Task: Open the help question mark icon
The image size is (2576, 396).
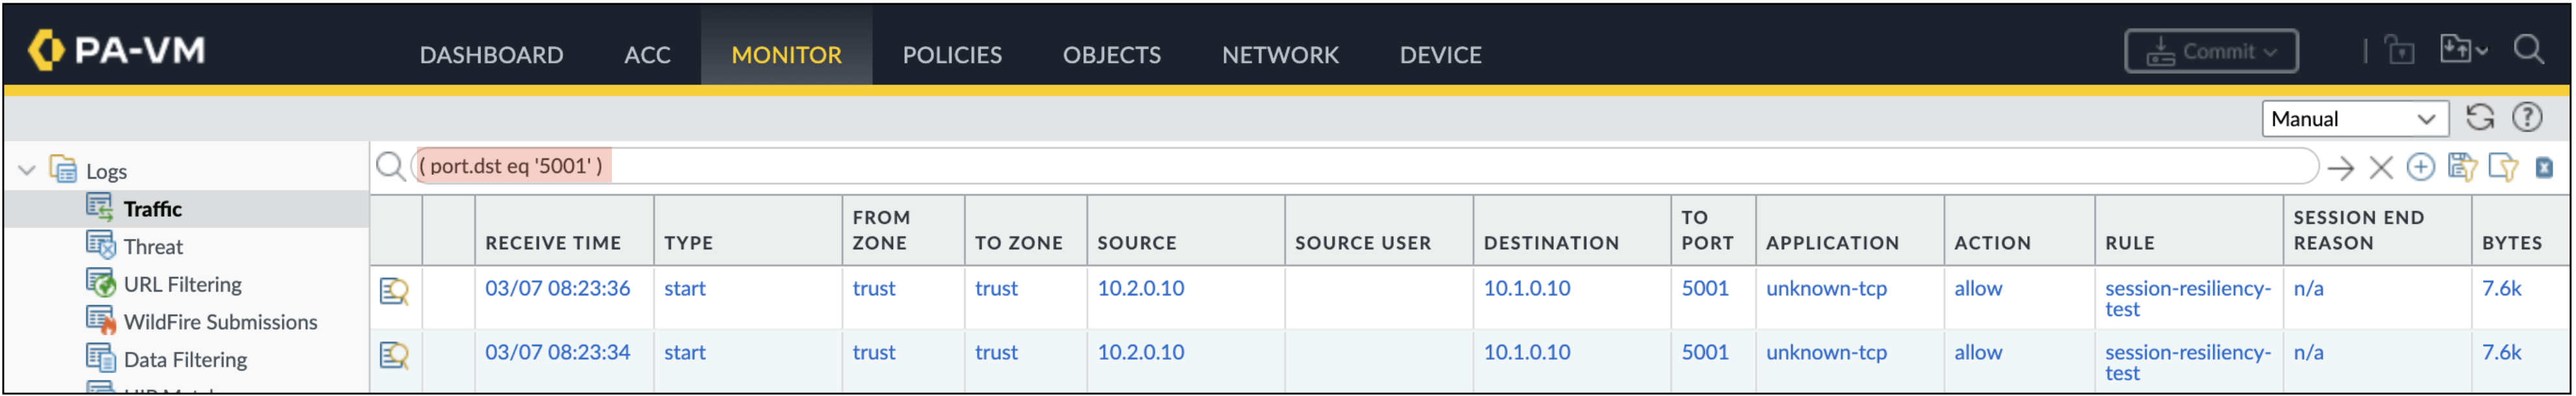Action: [2527, 118]
